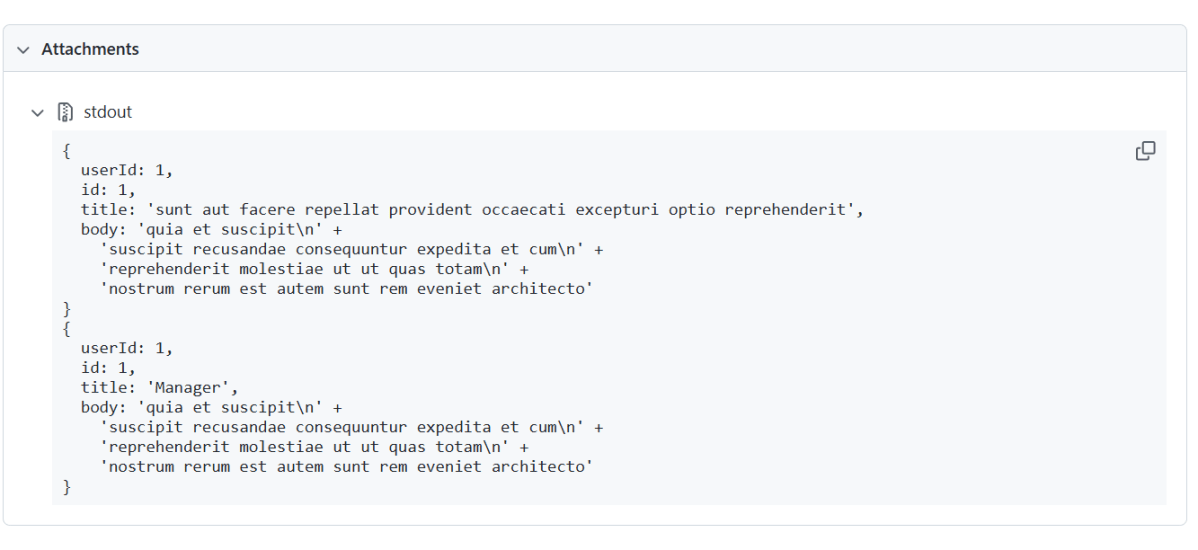Click the second "body: 'quia et suscipit" line

click(x=211, y=407)
